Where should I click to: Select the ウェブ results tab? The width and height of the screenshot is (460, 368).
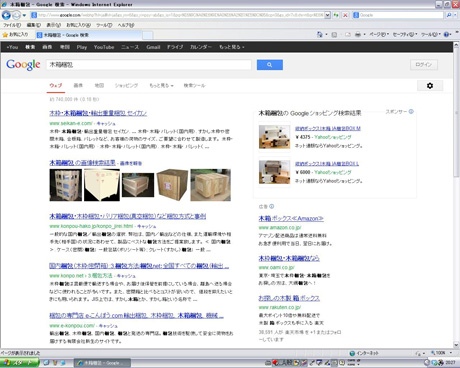tap(56, 86)
